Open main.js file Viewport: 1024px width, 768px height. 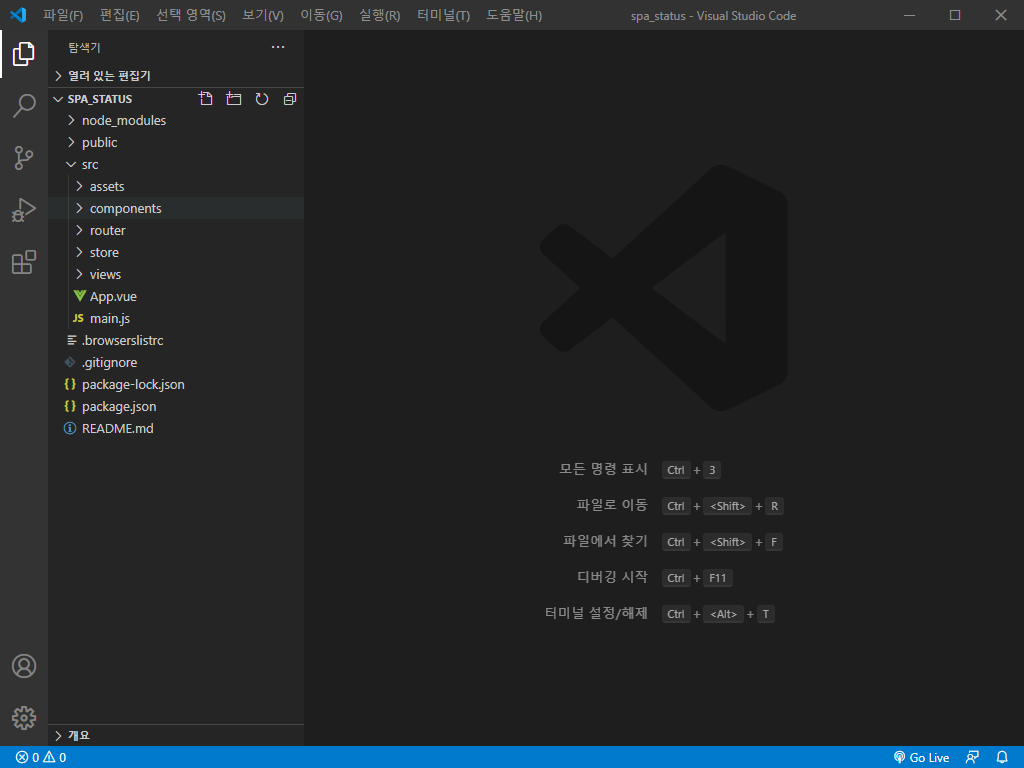[176, 319]
